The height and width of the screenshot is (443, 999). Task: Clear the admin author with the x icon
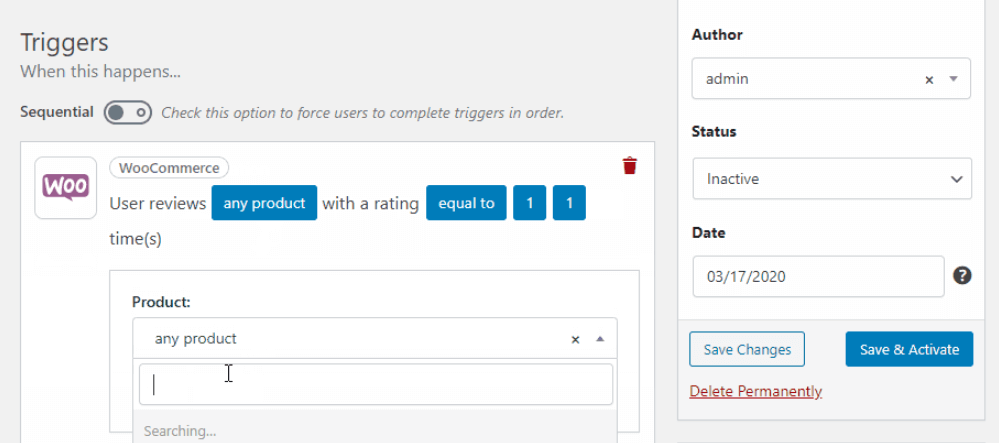pos(929,79)
